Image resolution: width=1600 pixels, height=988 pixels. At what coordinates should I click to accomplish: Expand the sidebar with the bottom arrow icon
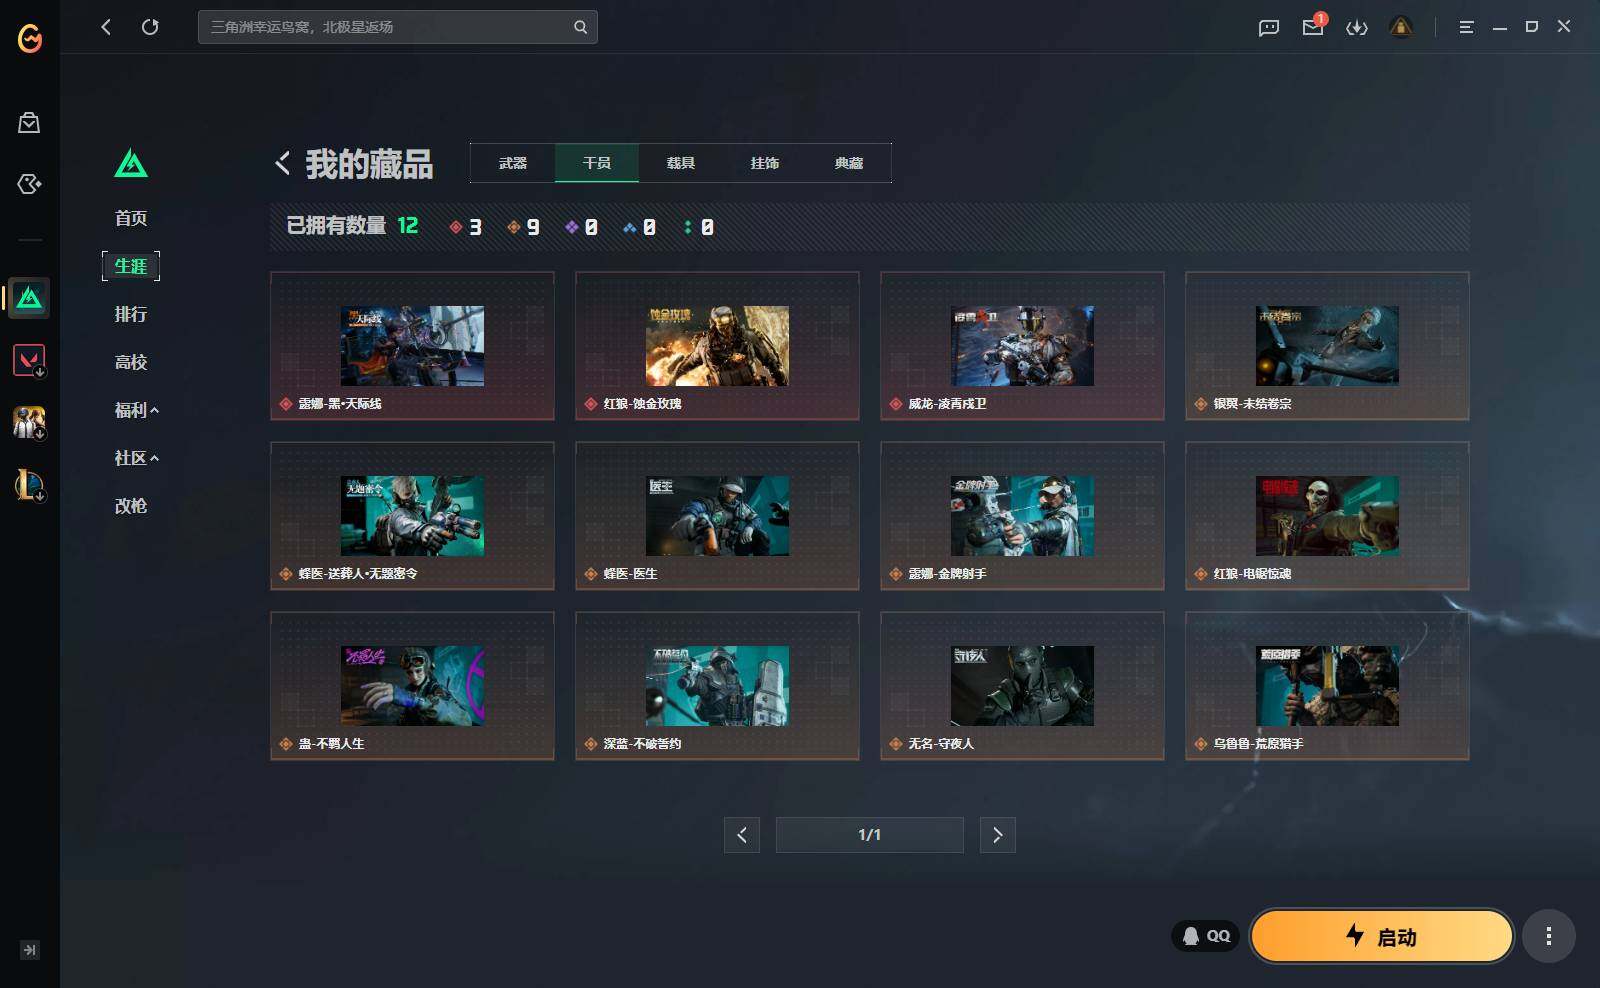[x=29, y=950]
